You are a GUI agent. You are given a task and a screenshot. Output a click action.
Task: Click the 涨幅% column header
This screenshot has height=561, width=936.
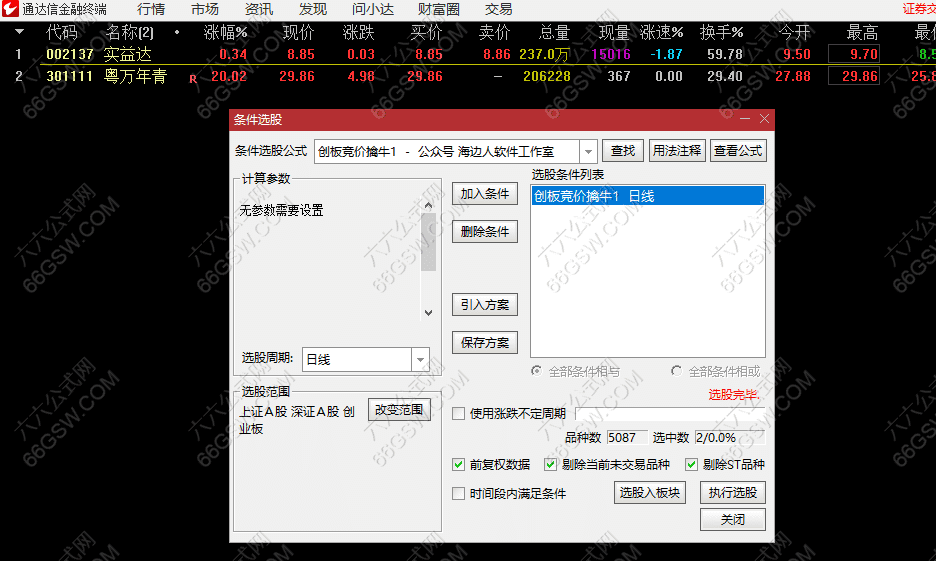point(225,32)
